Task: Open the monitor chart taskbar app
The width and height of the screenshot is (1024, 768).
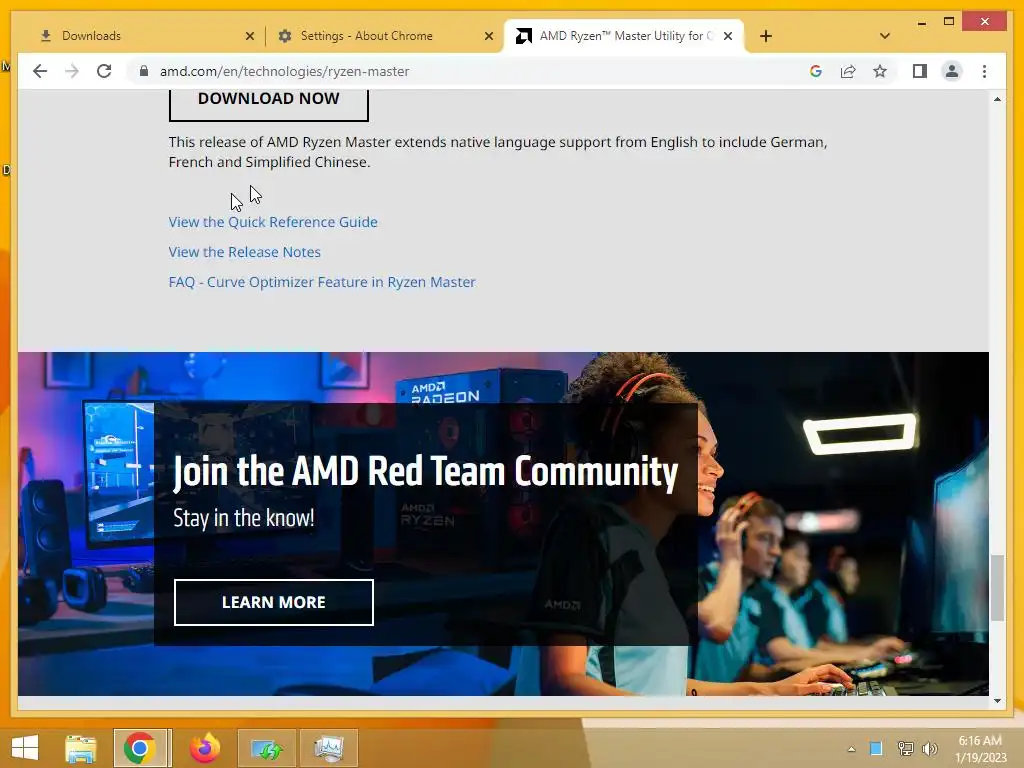Action: pyautogui.click(x=328, y=748)
